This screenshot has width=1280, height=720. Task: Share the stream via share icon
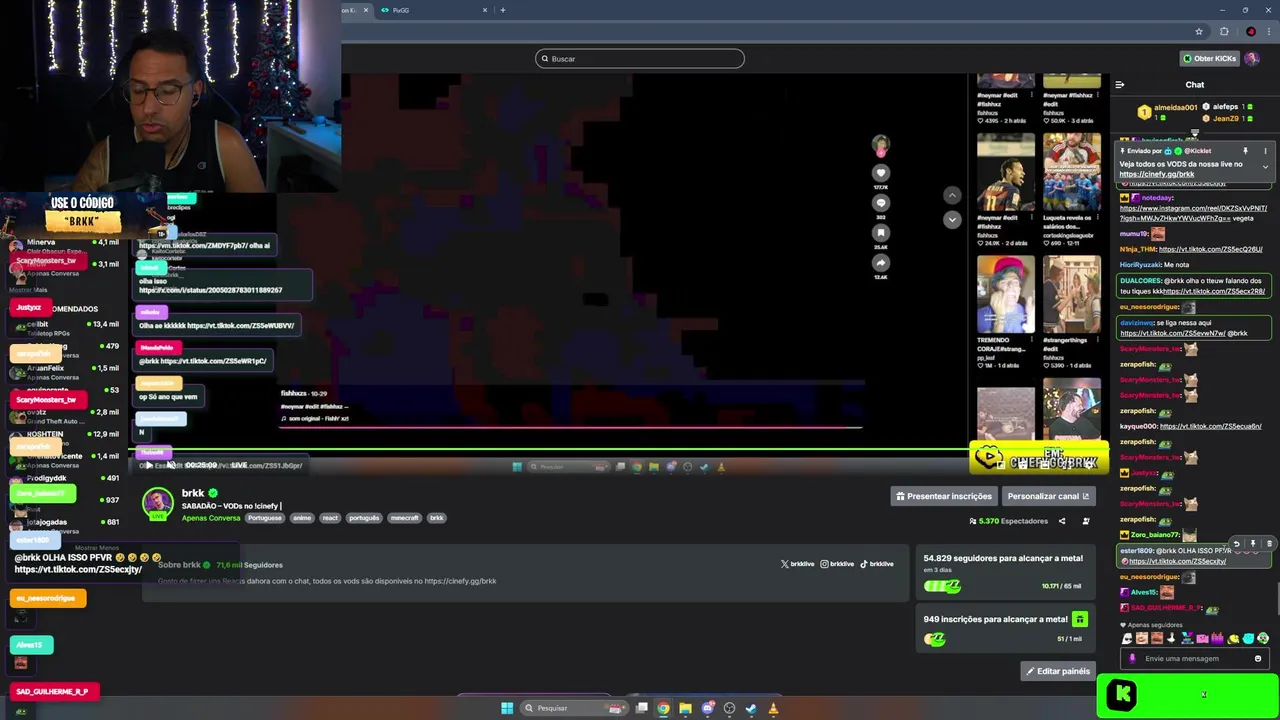tap(1062, 521)
